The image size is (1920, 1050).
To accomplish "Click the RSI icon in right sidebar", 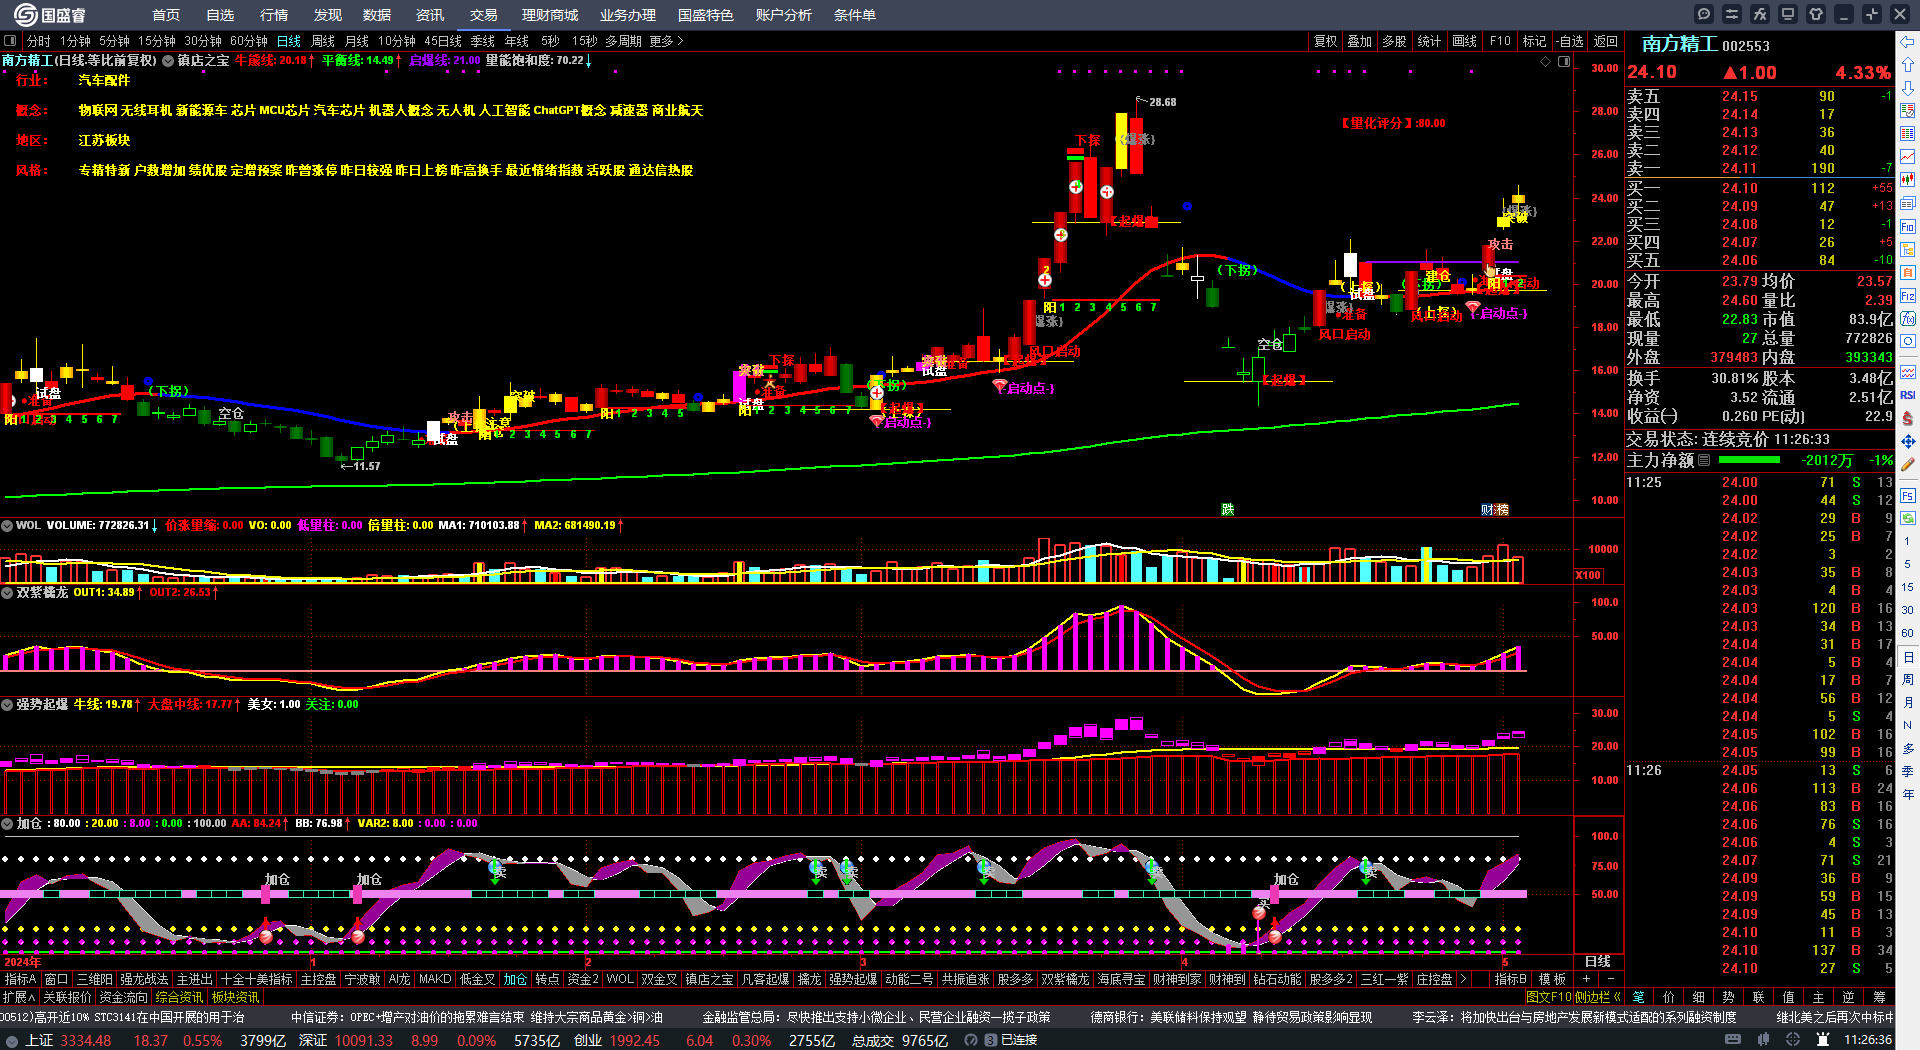I will coord(1908,395).
